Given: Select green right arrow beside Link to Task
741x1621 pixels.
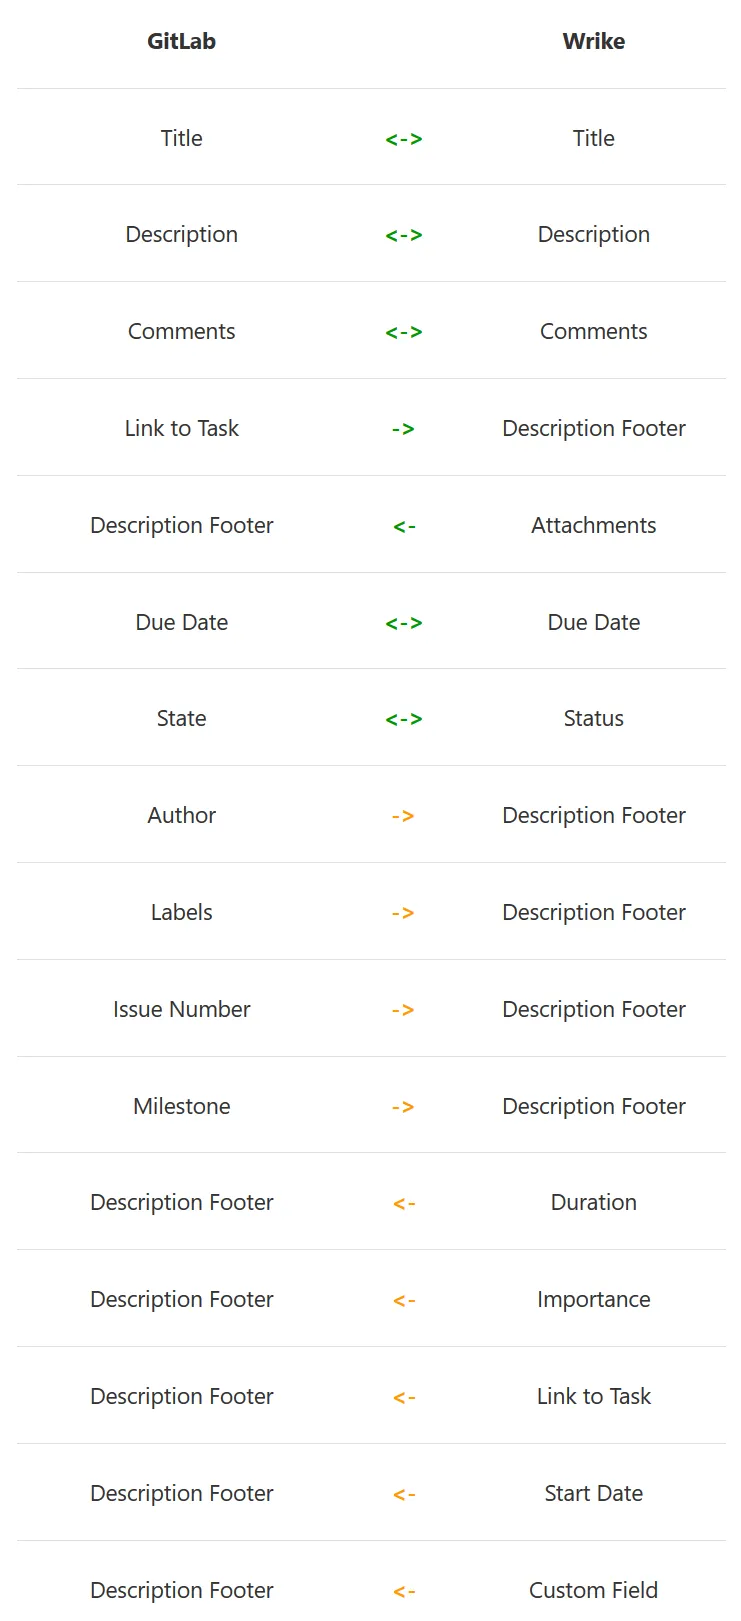Looking at the screenshot, I should [x=403, y=429].
